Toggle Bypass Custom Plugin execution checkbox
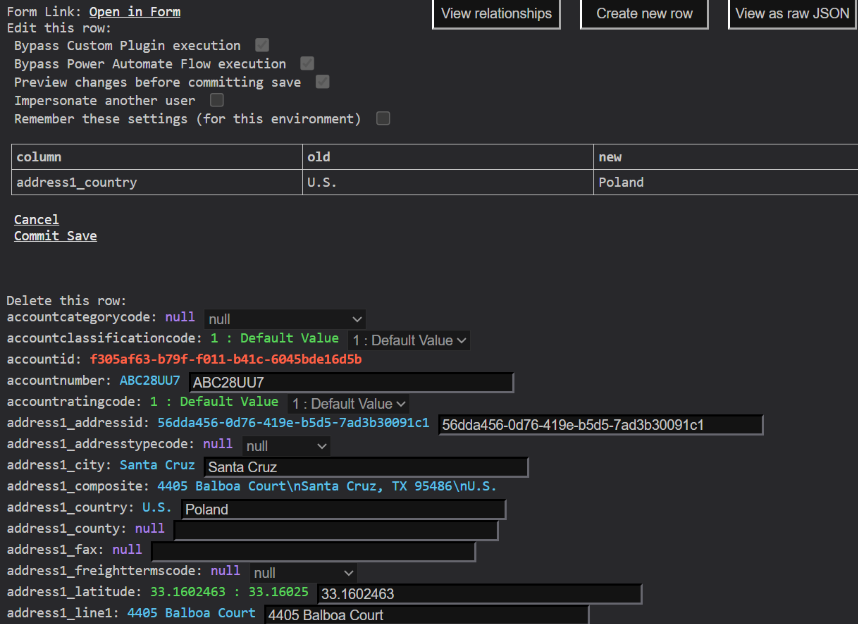 click(x=262, y=45)
